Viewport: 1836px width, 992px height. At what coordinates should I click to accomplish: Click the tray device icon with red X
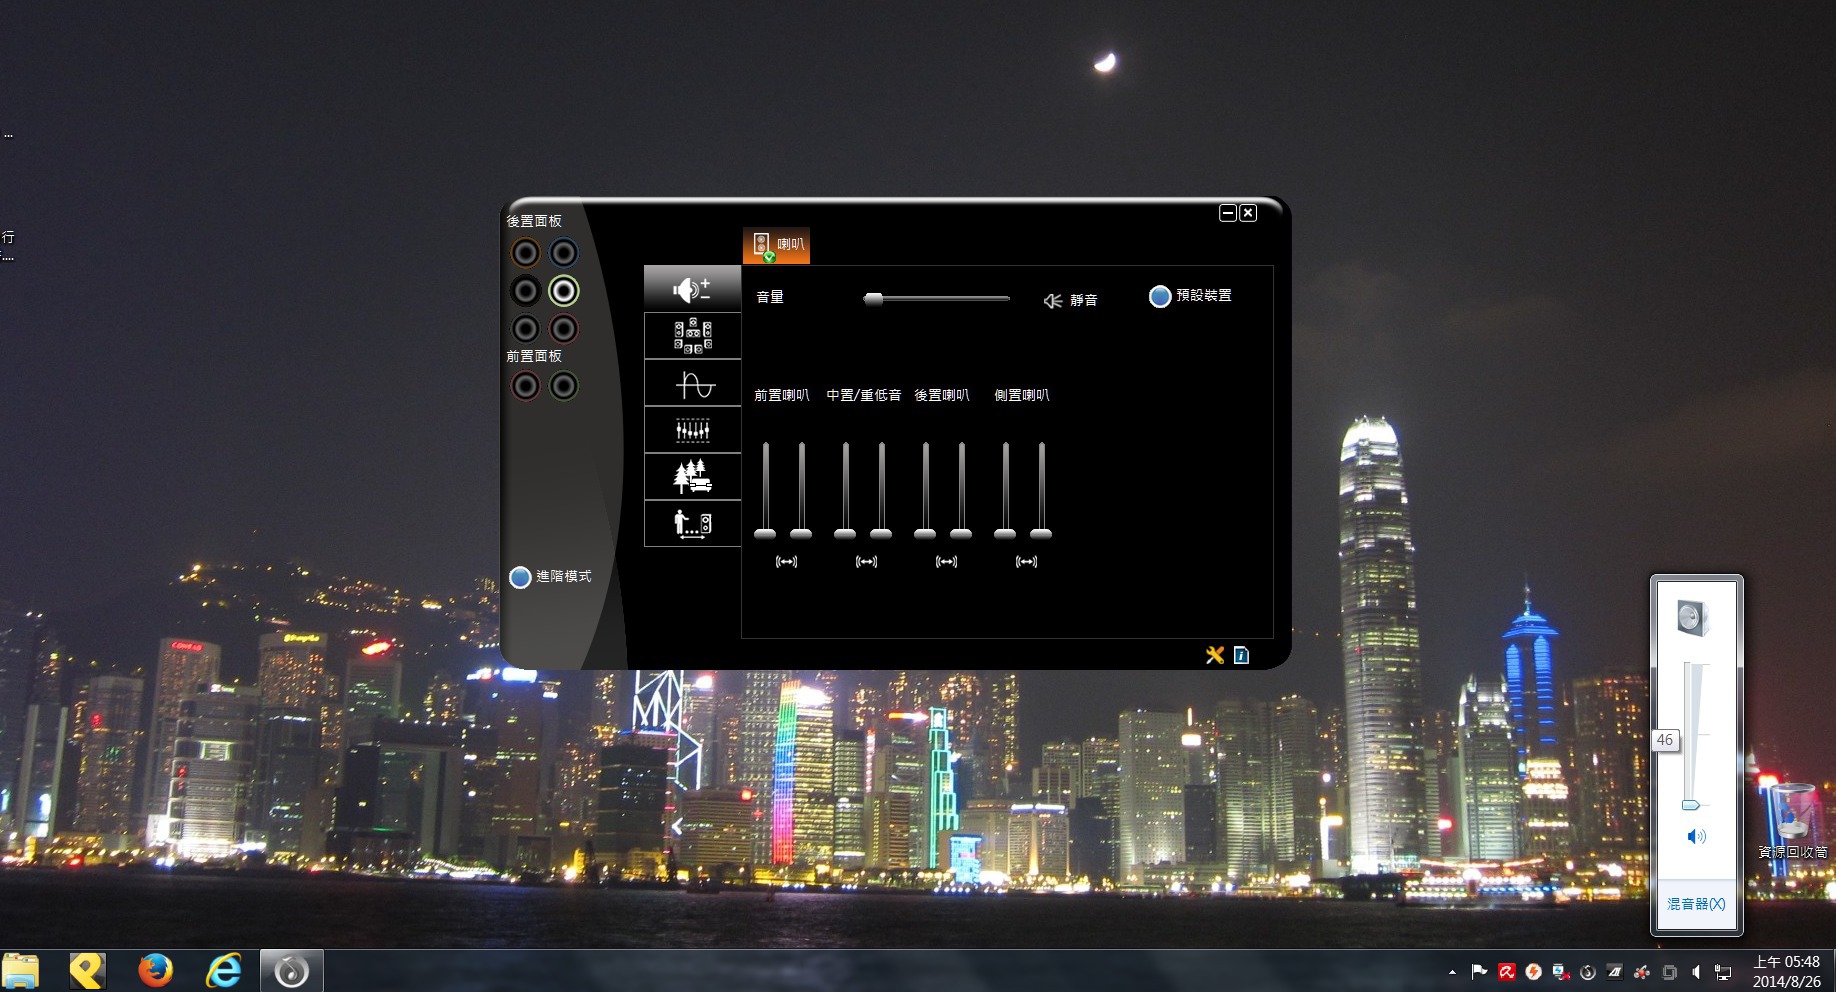1560,972
